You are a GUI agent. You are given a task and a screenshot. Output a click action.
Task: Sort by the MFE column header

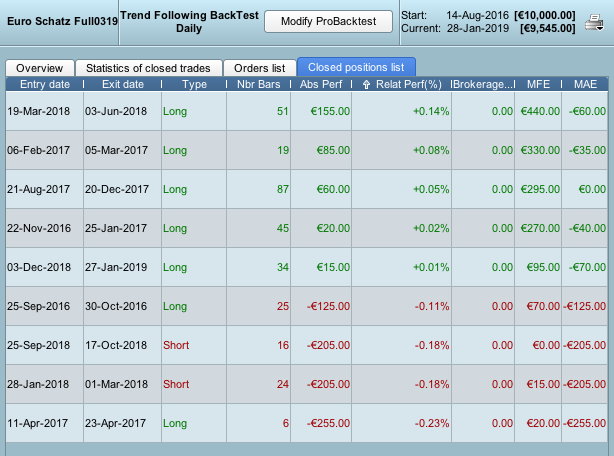(538, 85)
